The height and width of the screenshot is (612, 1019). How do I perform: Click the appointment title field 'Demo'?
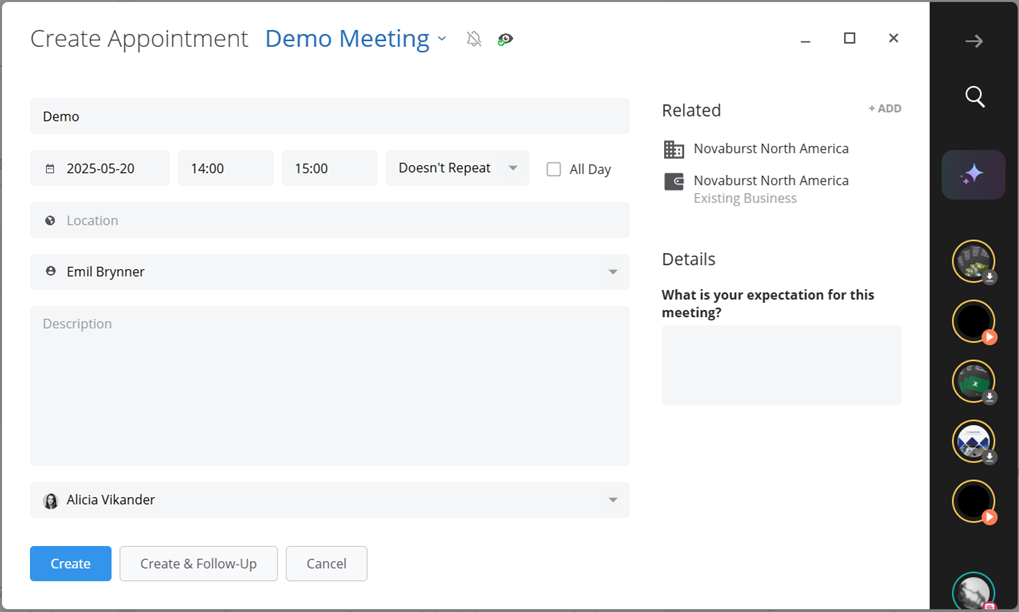[329, 116]
